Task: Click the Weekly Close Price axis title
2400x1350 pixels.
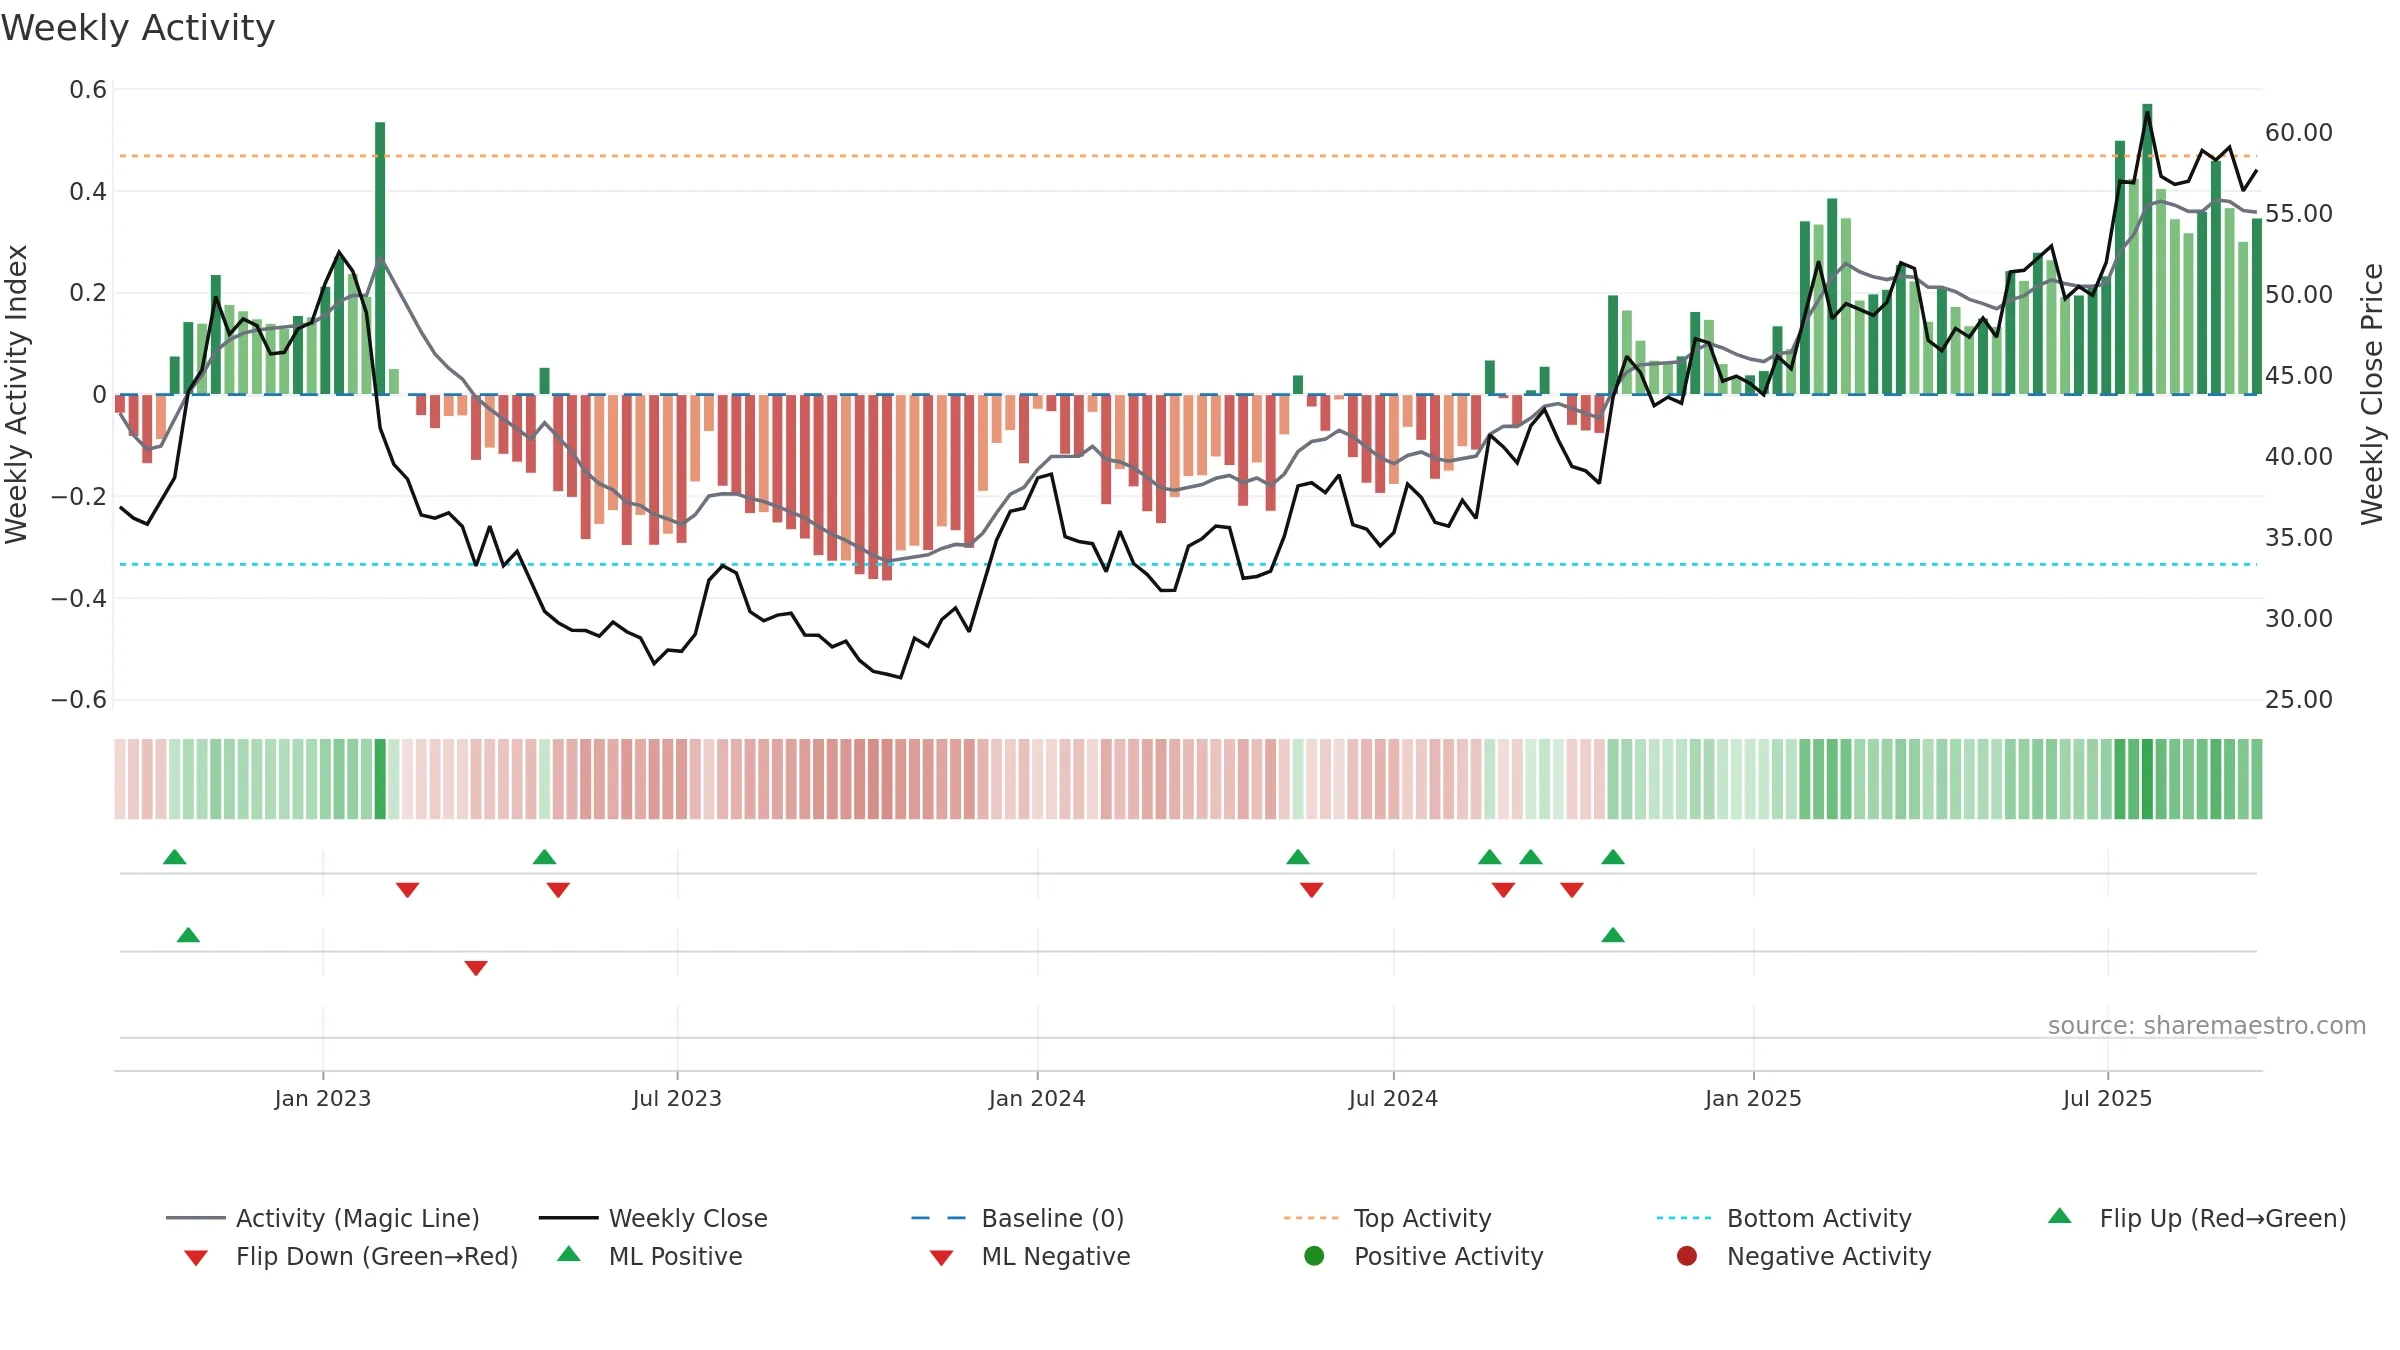Action: click(2372, 394)
